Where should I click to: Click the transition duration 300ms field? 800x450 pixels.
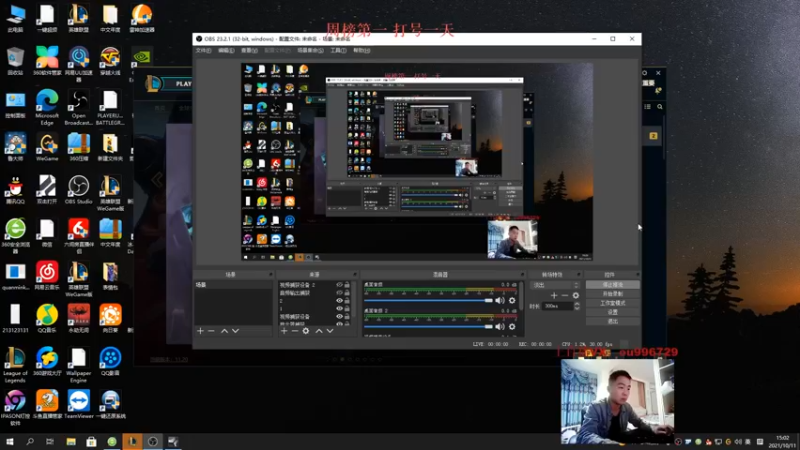coord(558,306)
